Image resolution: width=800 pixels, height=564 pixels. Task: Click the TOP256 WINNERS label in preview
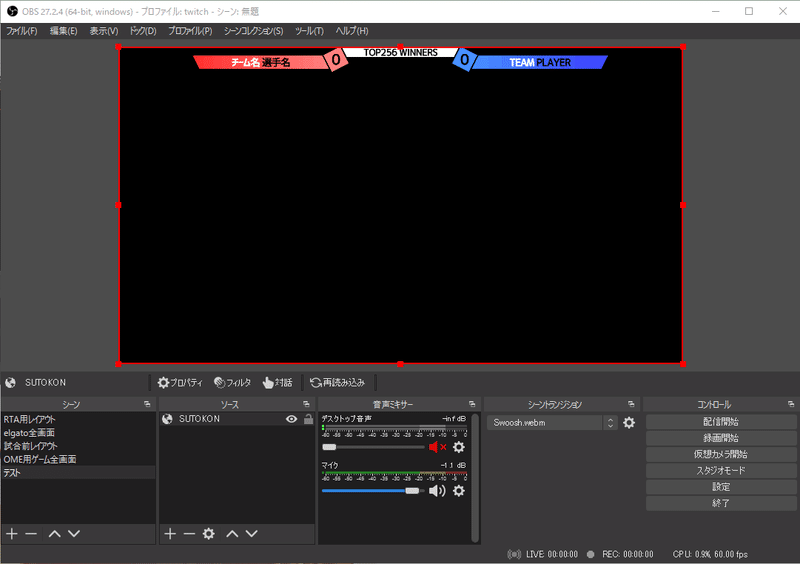(x=401, y=52)
